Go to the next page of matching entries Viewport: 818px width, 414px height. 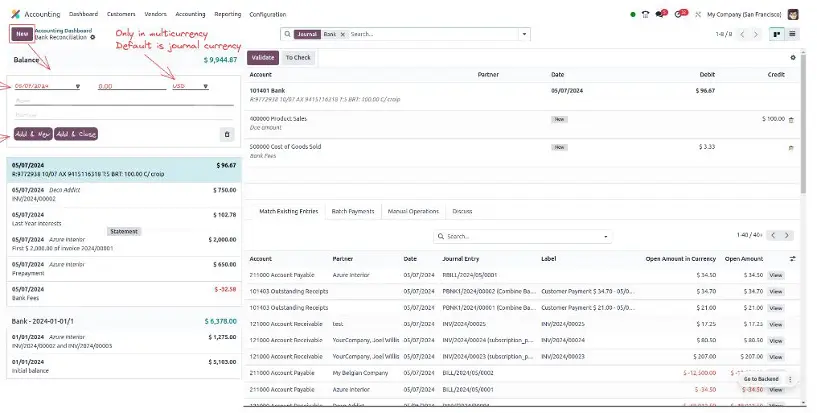point(787,236)
